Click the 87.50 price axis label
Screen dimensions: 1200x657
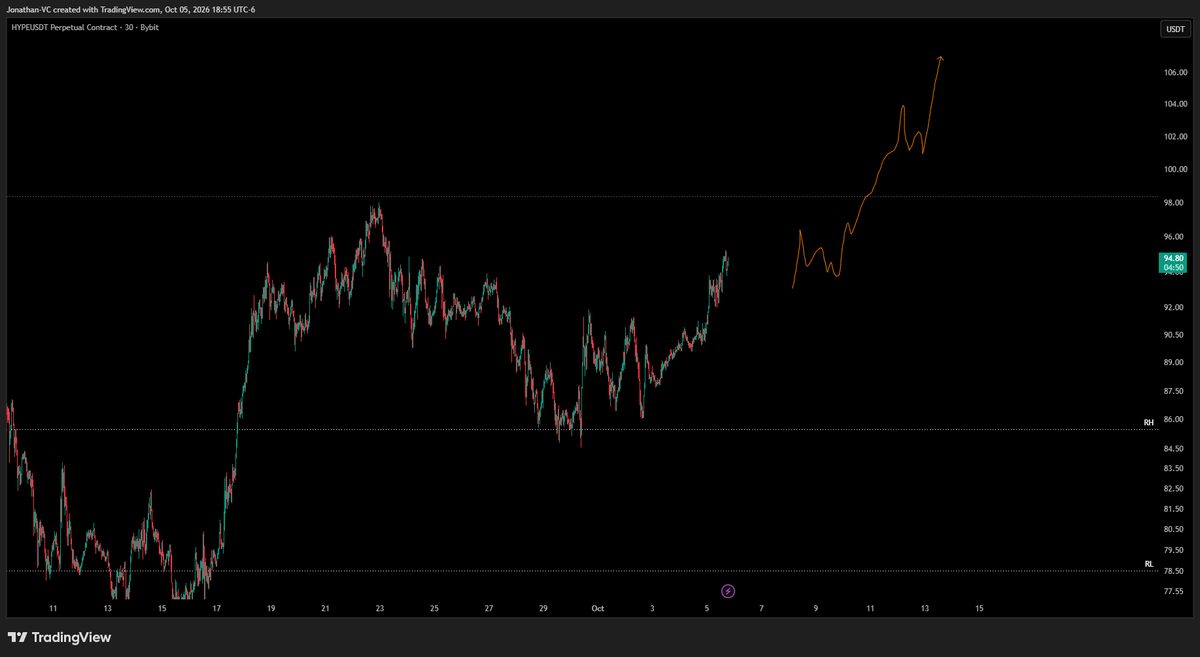1175,392
